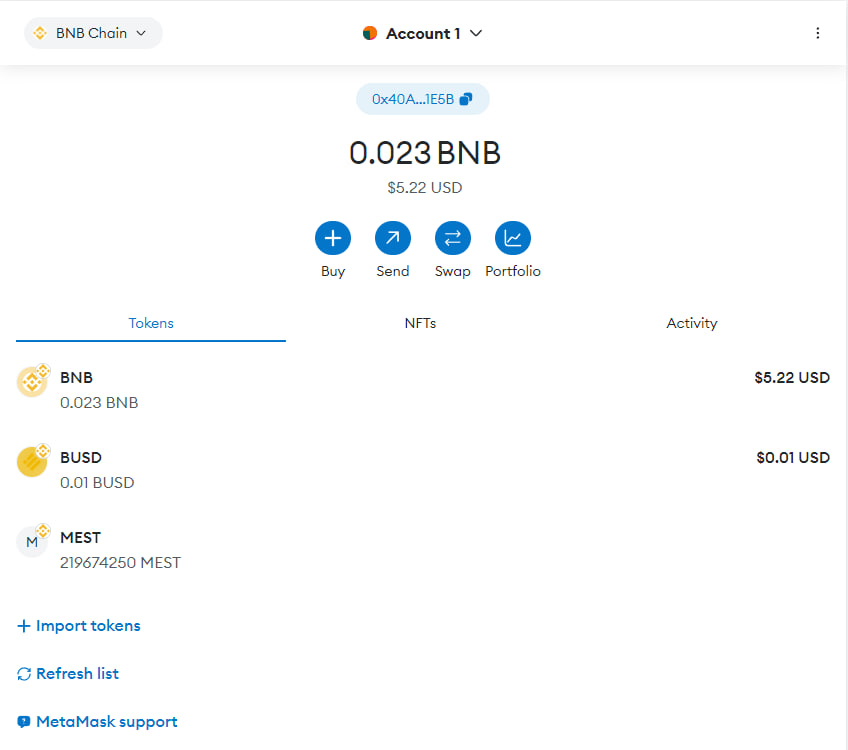Switch to the Activity tab
The width and height of the screenshot is (848, 750).
pos(691,323)
